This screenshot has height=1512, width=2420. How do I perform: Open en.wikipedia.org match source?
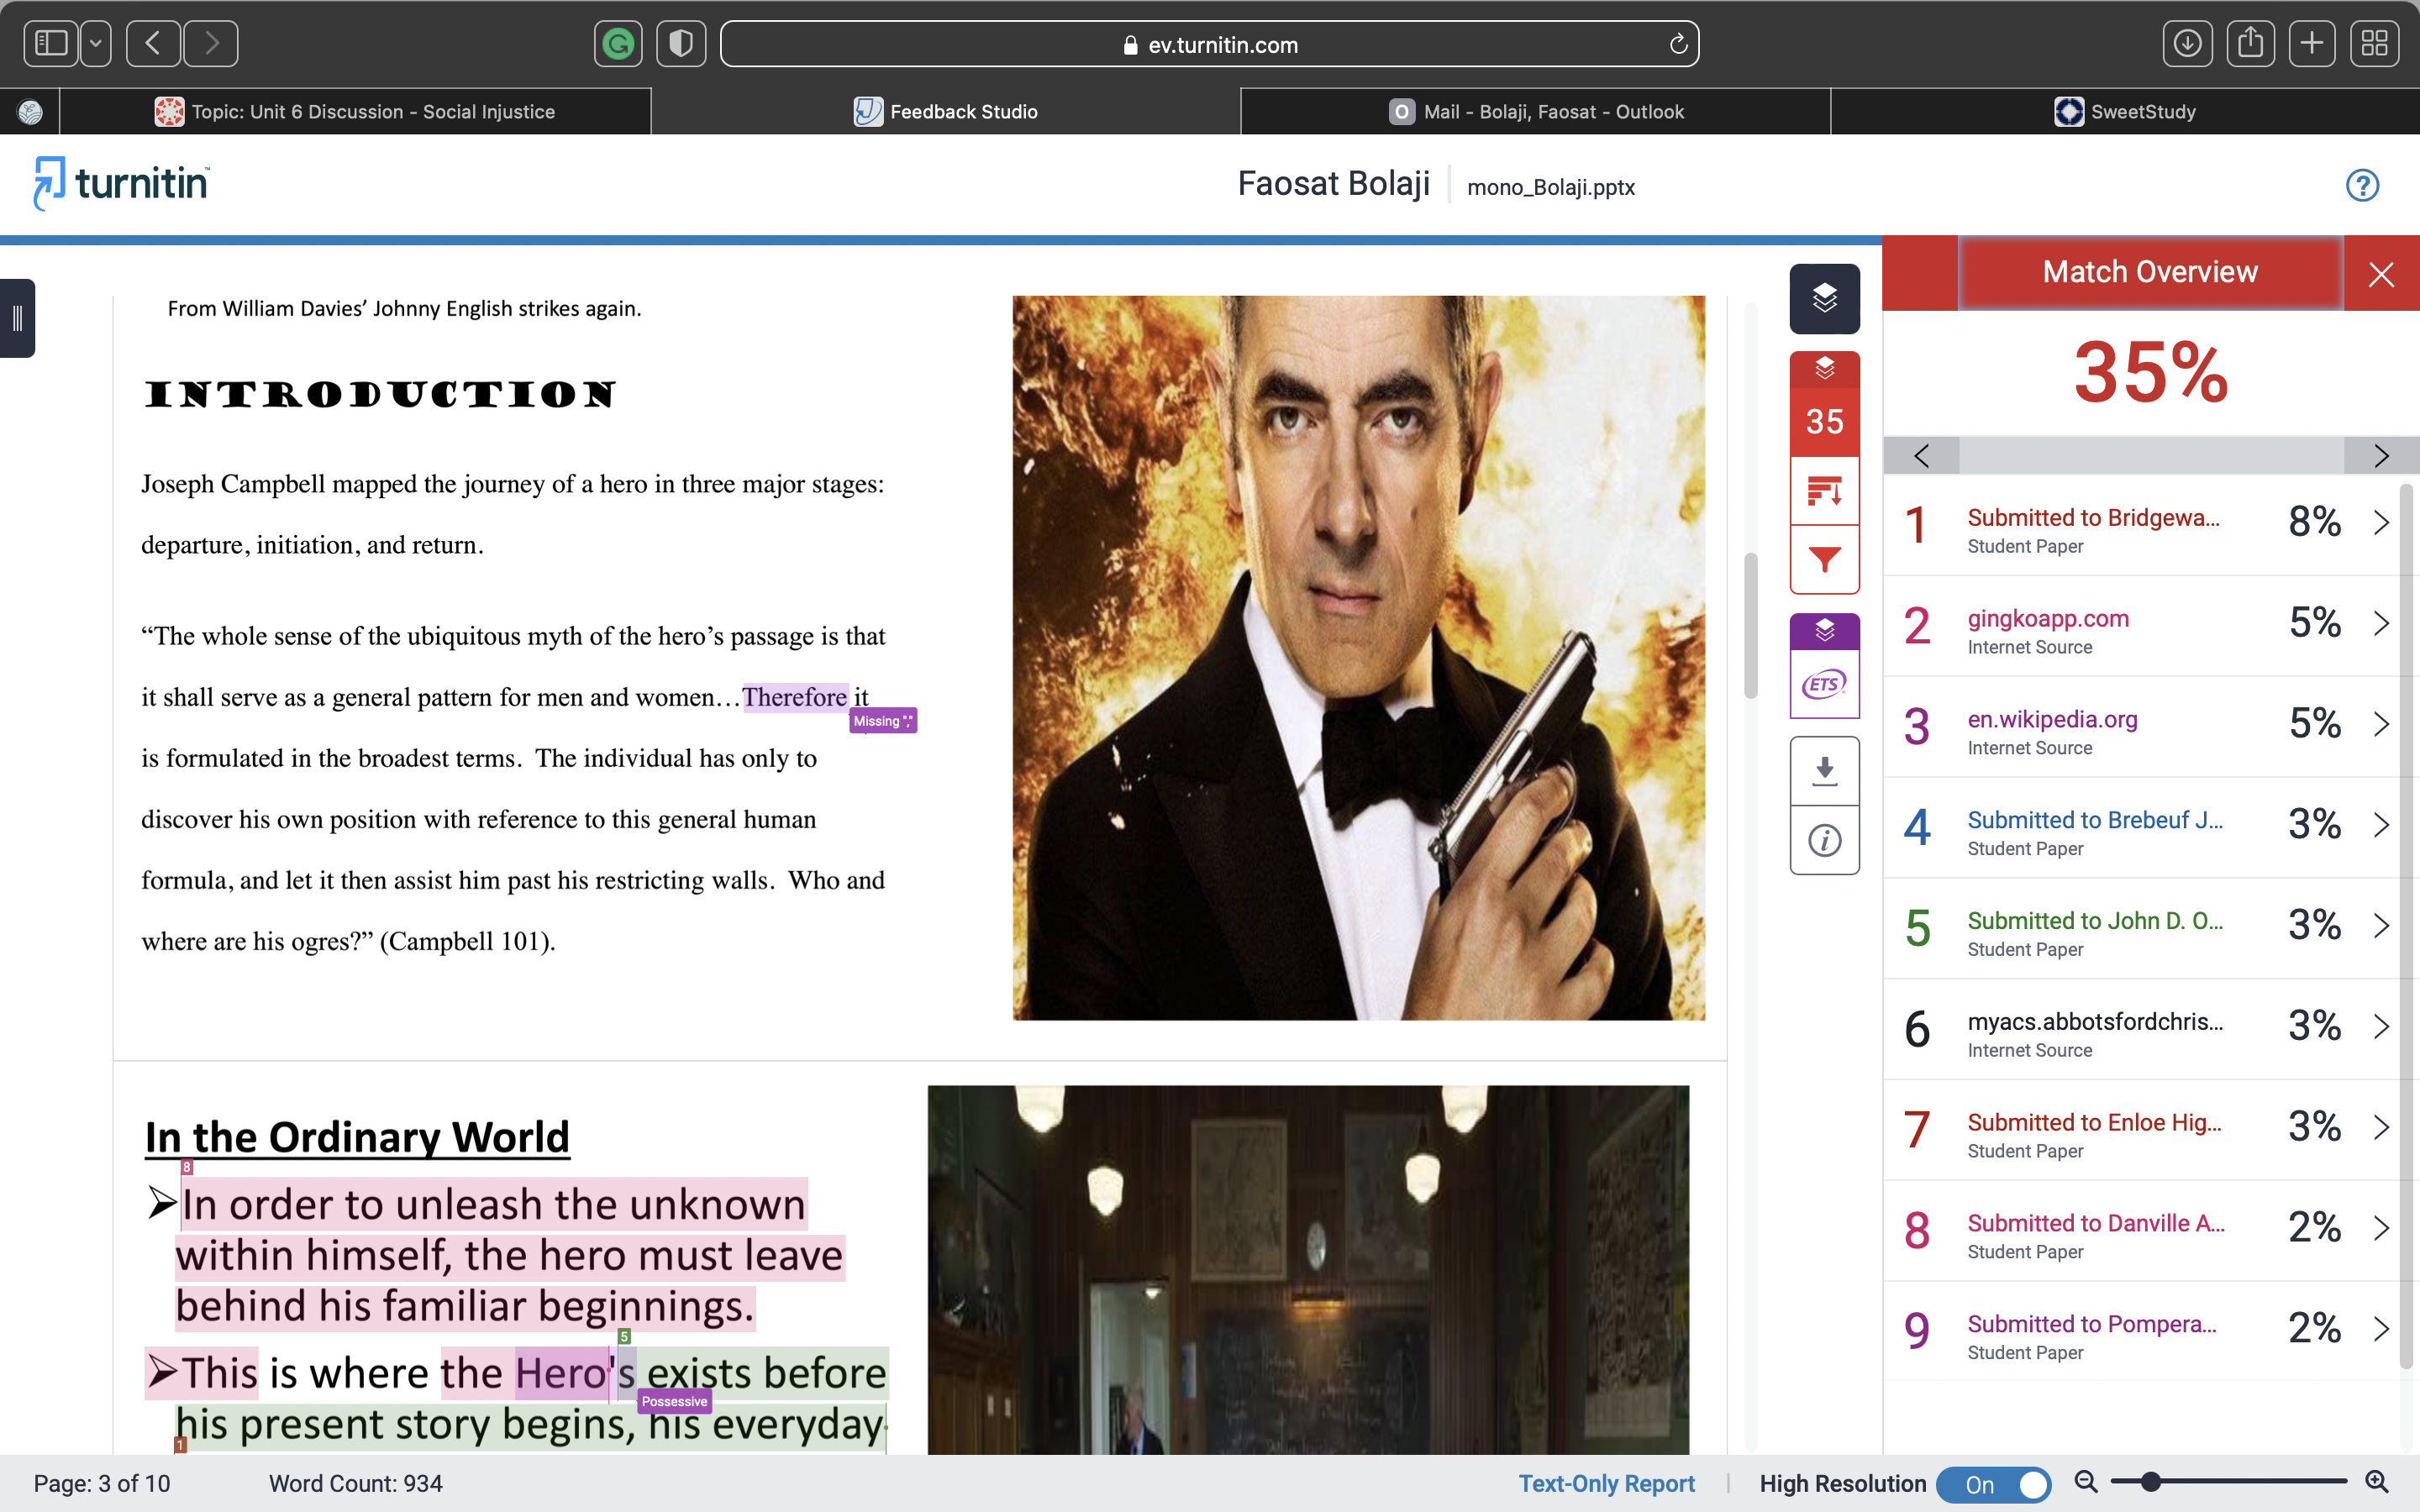click(2052, 720)
